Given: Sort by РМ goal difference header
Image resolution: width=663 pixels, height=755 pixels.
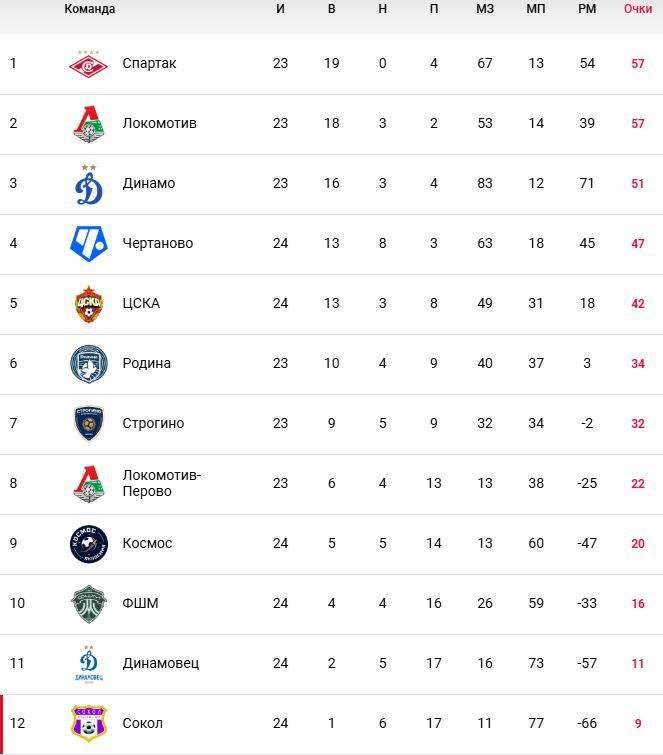Looking at the screenshot, I should click(x=587, y=9).
